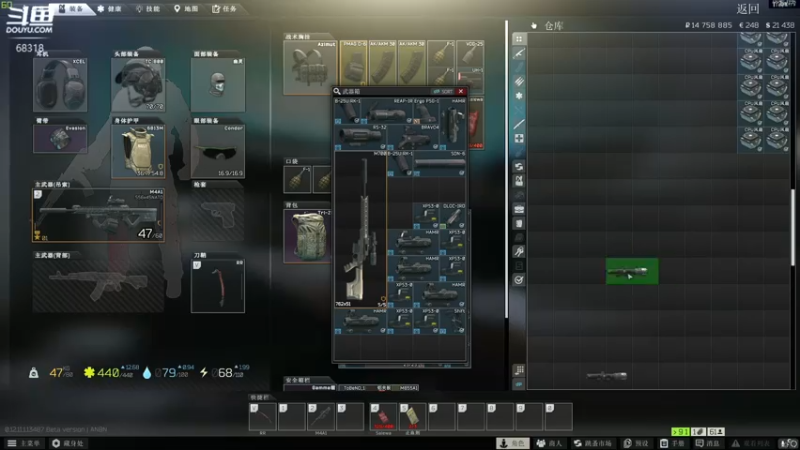Image resolution: width=800 pixels, height=450 pixels.
Task: Open Flea Market in bottom bar
Action: (x=593, y=443)
